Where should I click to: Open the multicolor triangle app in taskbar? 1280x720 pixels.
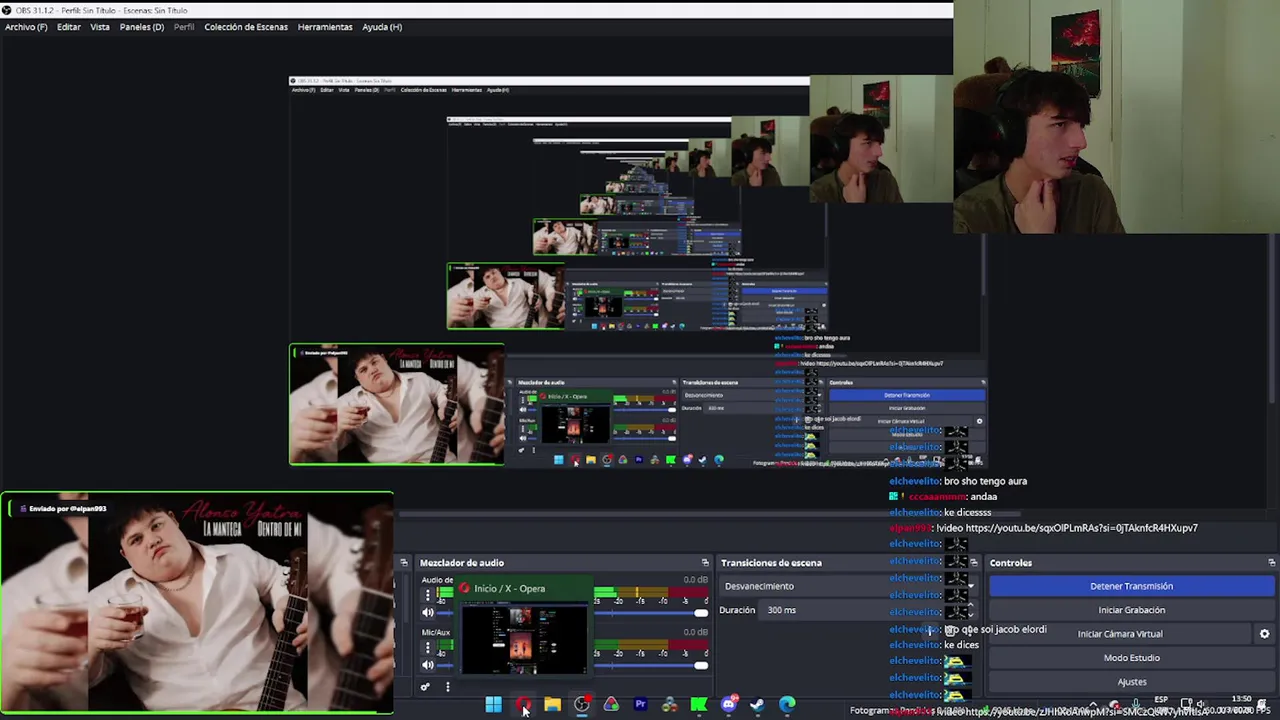coord(611,705)
